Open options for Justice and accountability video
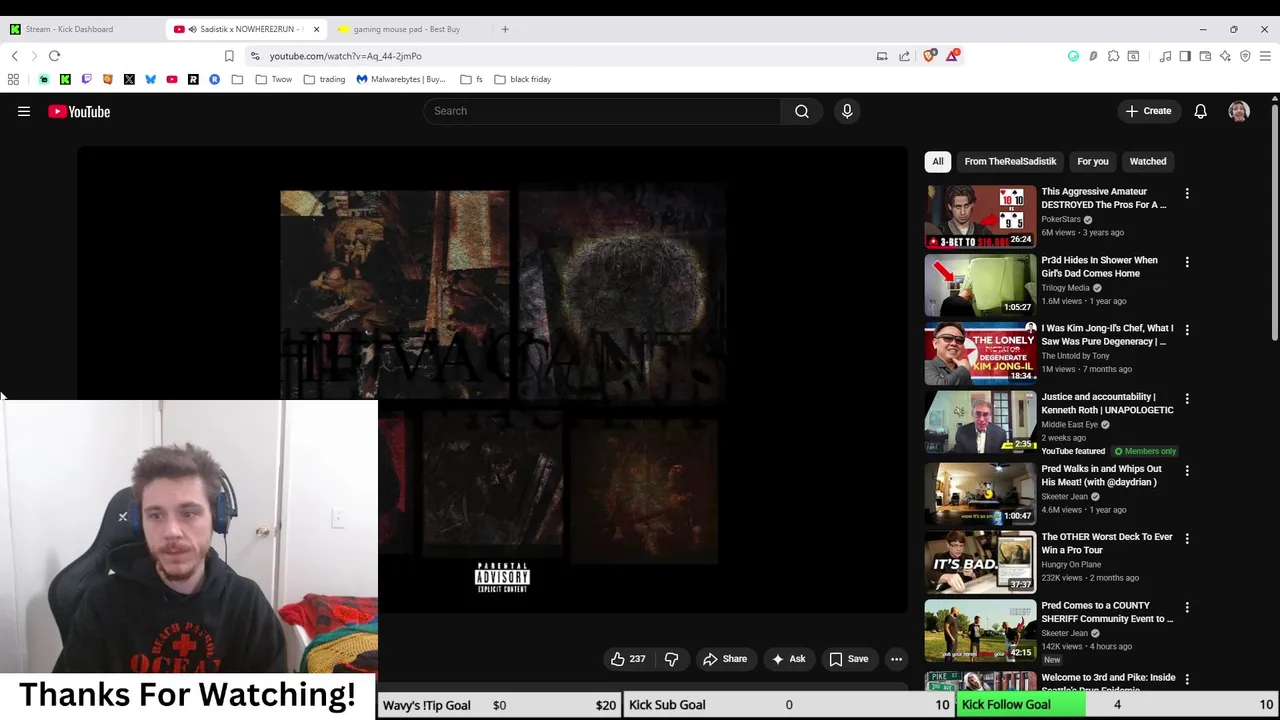The width and height of the screenshot is (1280, 720). coord(1187,399)
